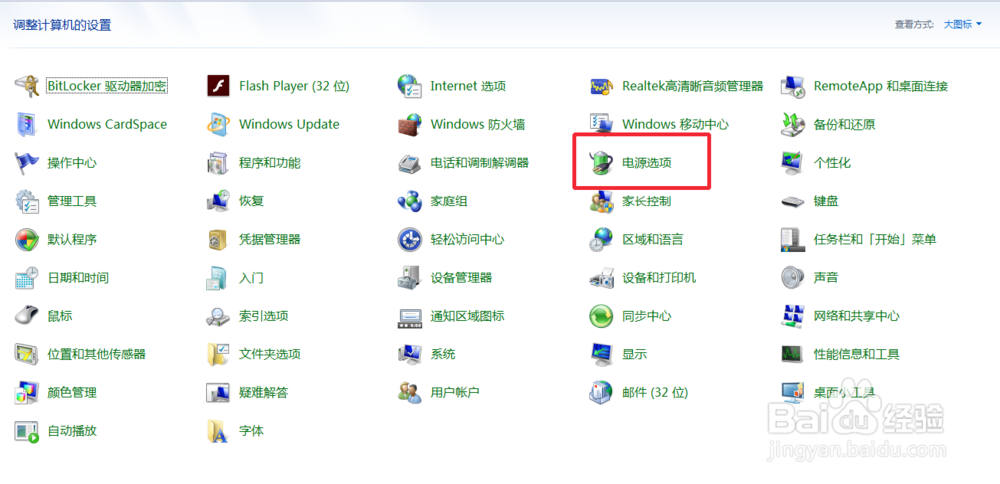Open the 任务栏和「开始」菜单 icon
This screenshot has height=484, width=1000.
(x=793, y=239)
